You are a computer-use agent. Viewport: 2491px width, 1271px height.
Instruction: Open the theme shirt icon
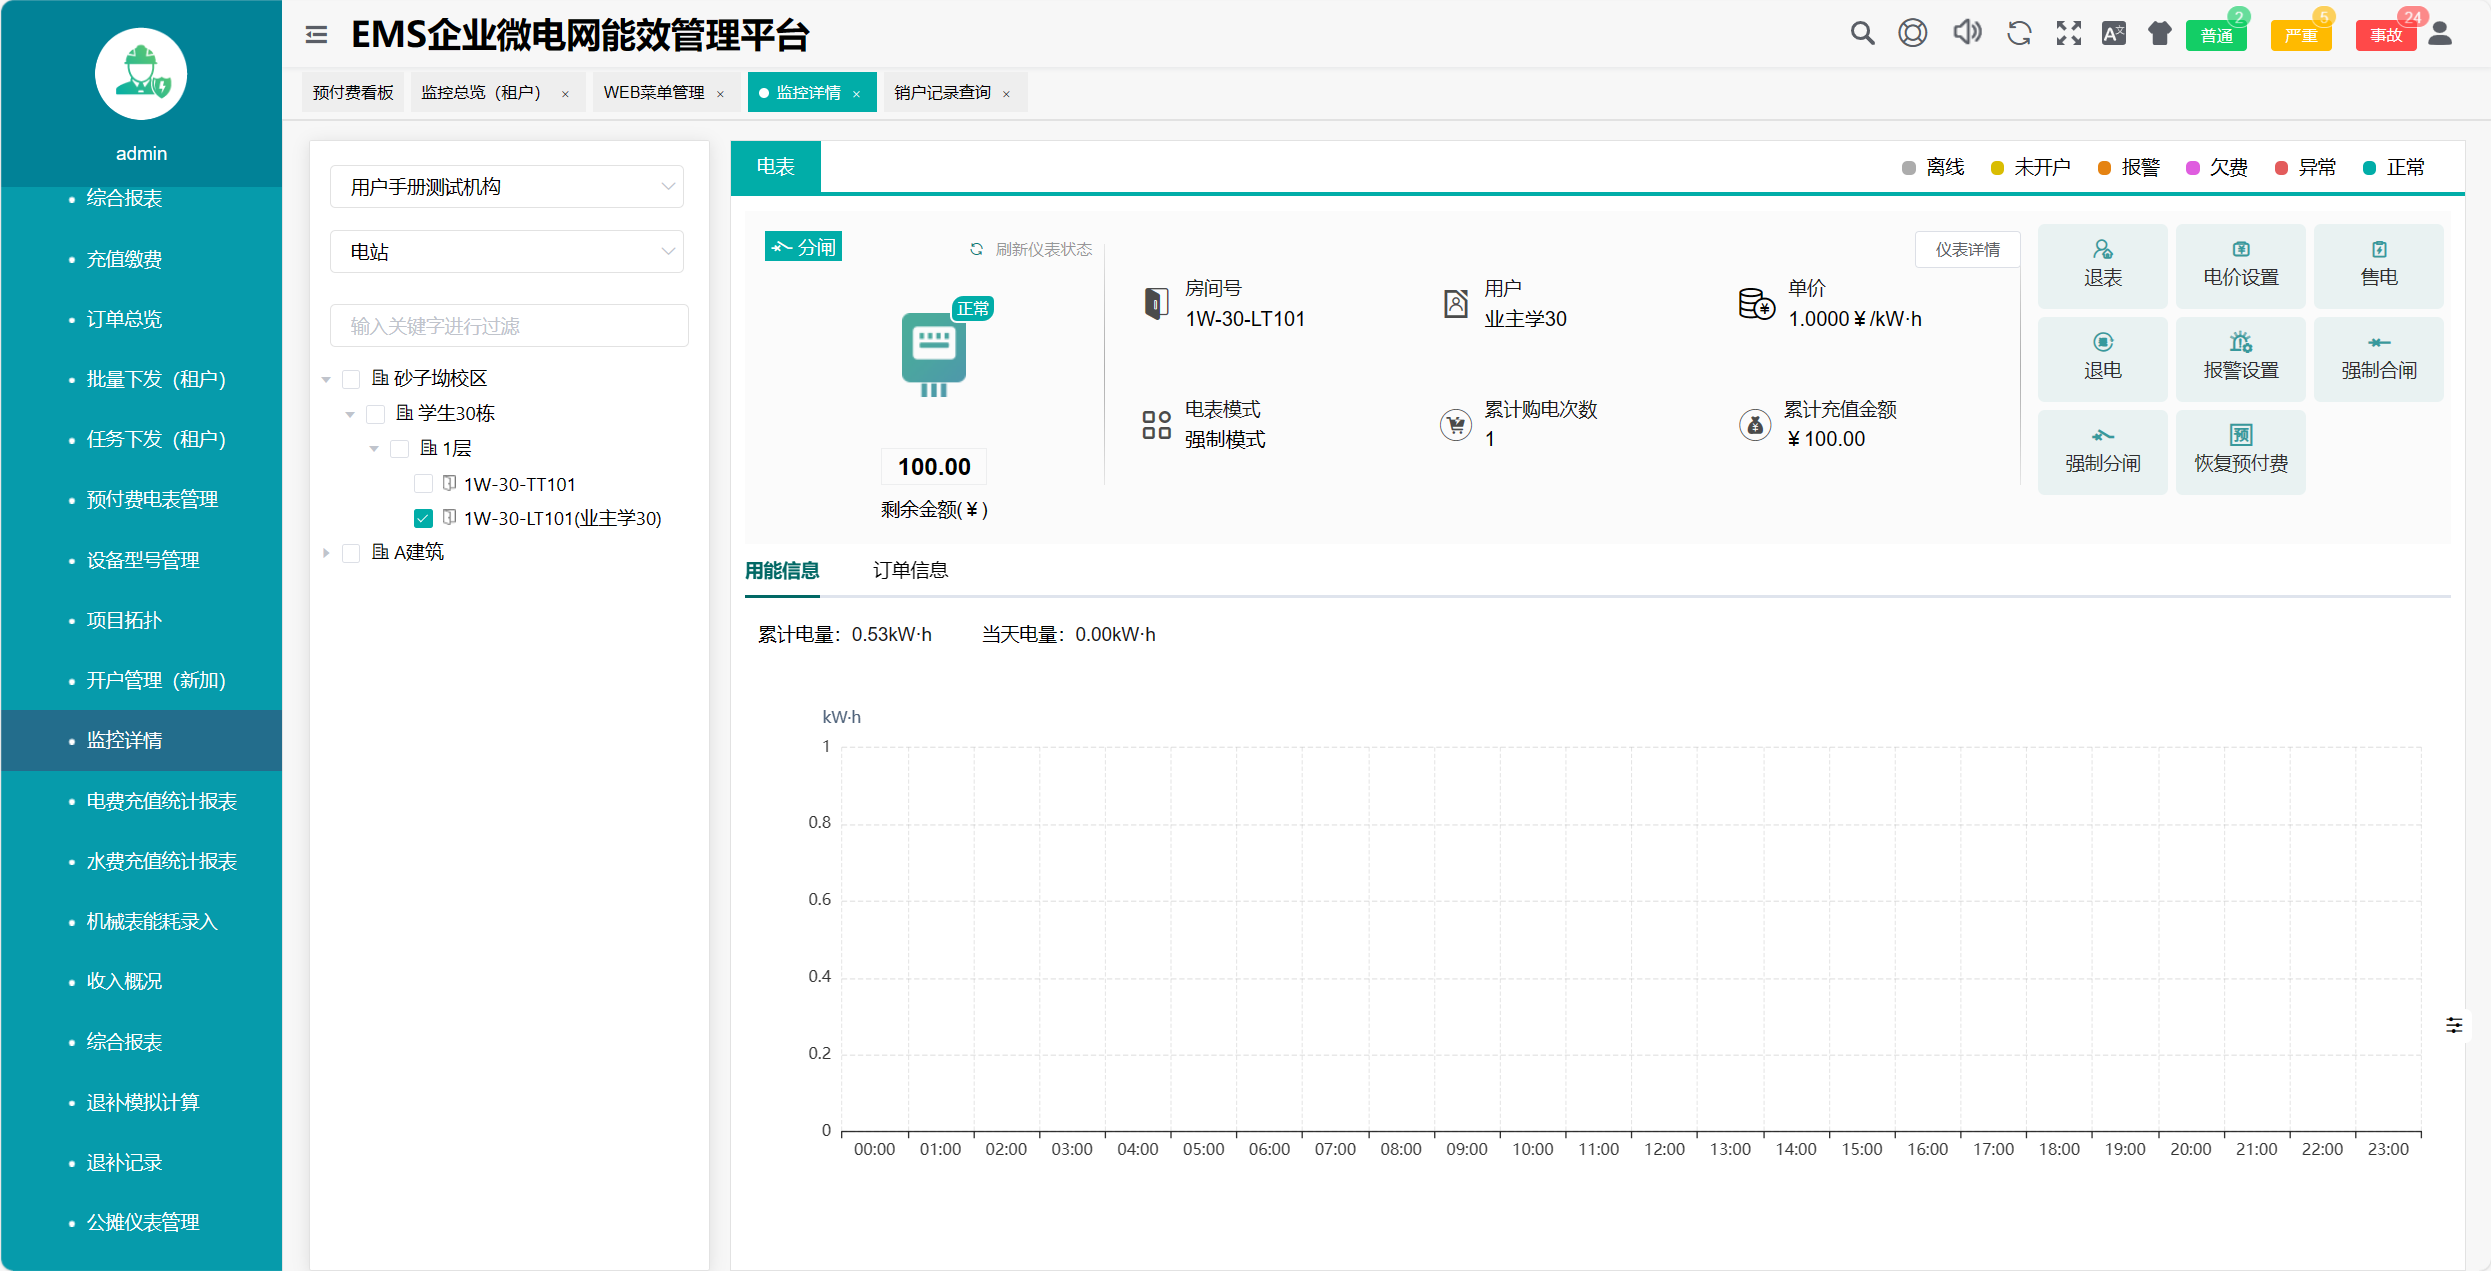(2160, 34)
